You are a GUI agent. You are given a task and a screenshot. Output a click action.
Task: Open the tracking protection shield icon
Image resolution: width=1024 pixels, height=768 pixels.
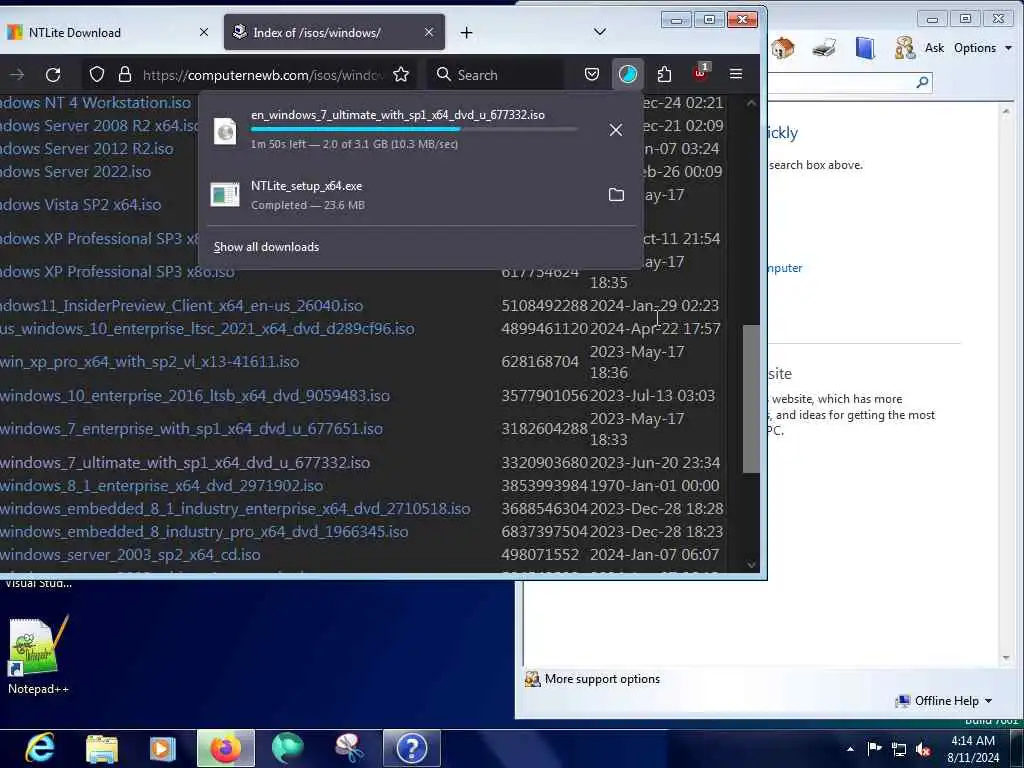click(97, 75)
